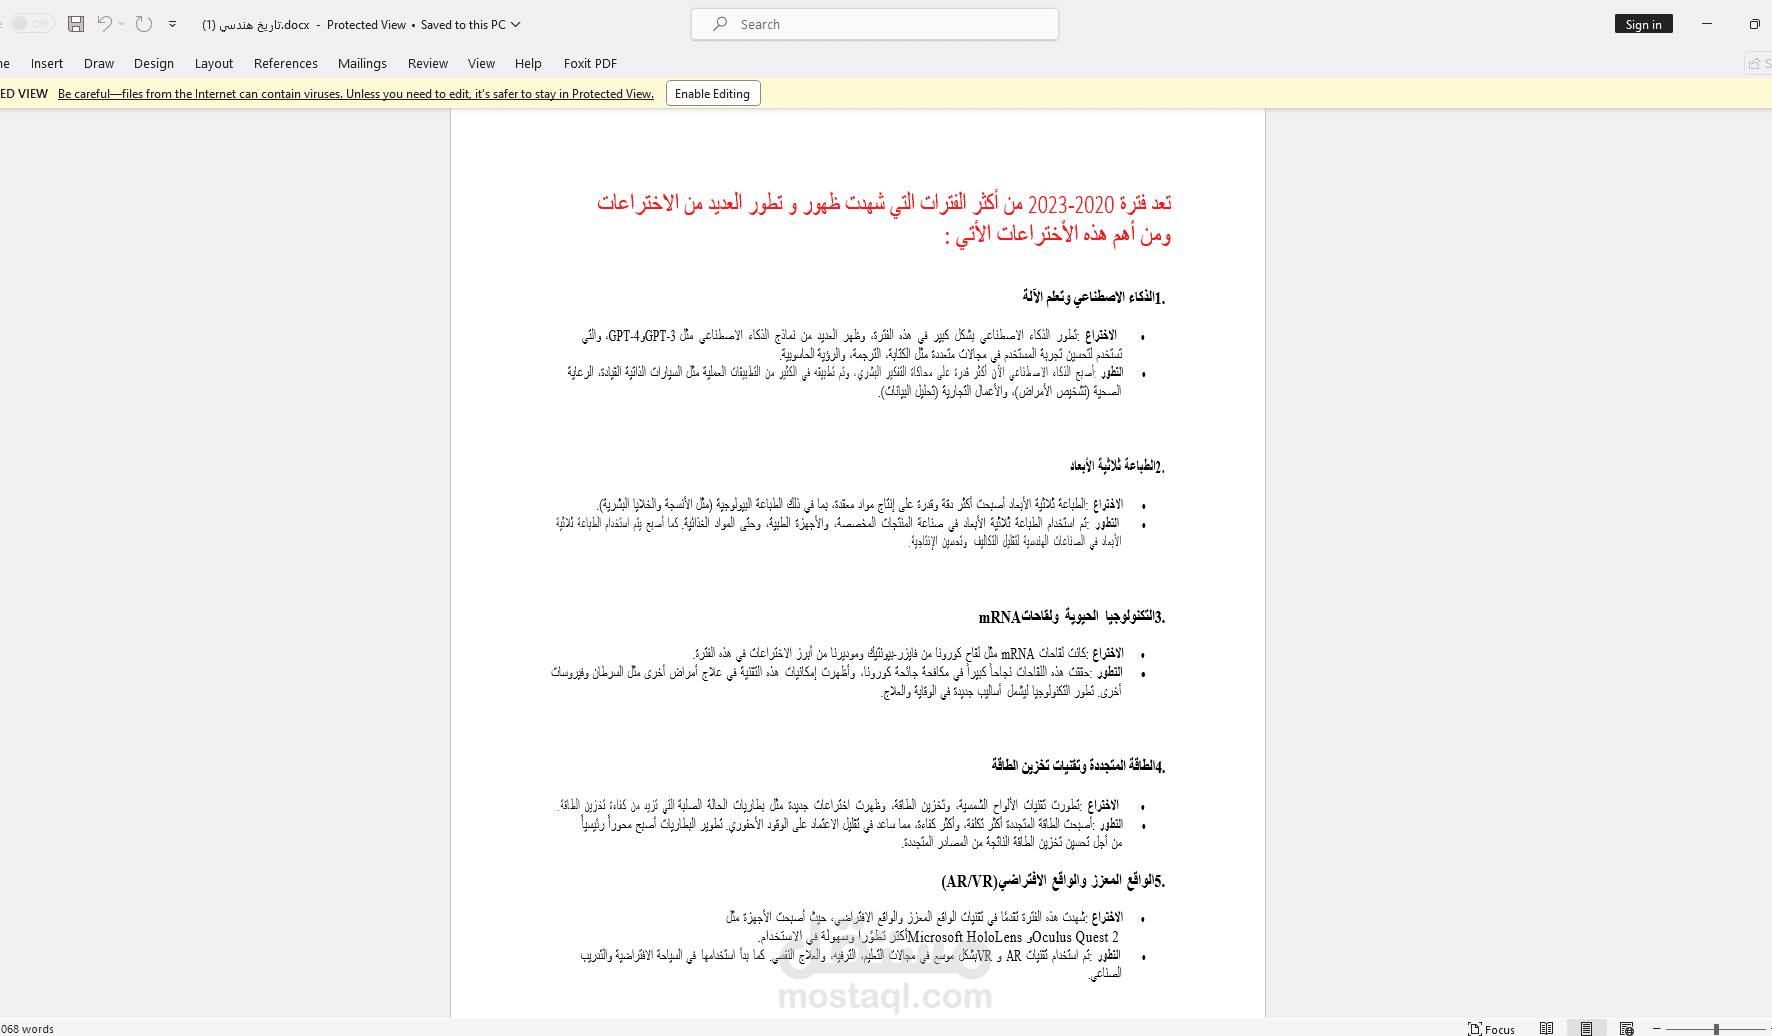Click the Restore Down window button
1772x1036 pixels.
coord(1754,24)
